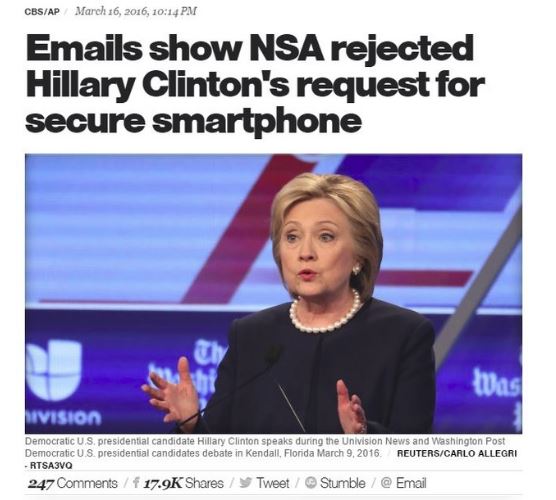The height and width of the screenshot is (500, 556).
Task: Click the CBS/AP byline
Action: [x=42, y=12]
